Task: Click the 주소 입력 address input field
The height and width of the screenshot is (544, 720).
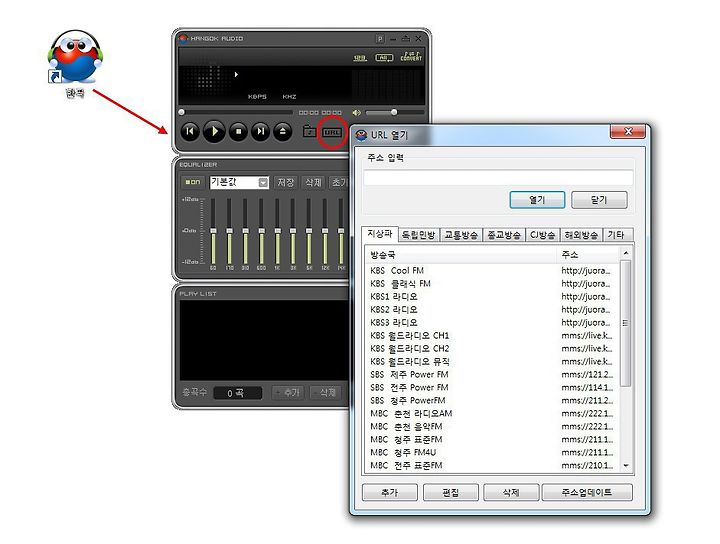Action: [x=498, y=177]
